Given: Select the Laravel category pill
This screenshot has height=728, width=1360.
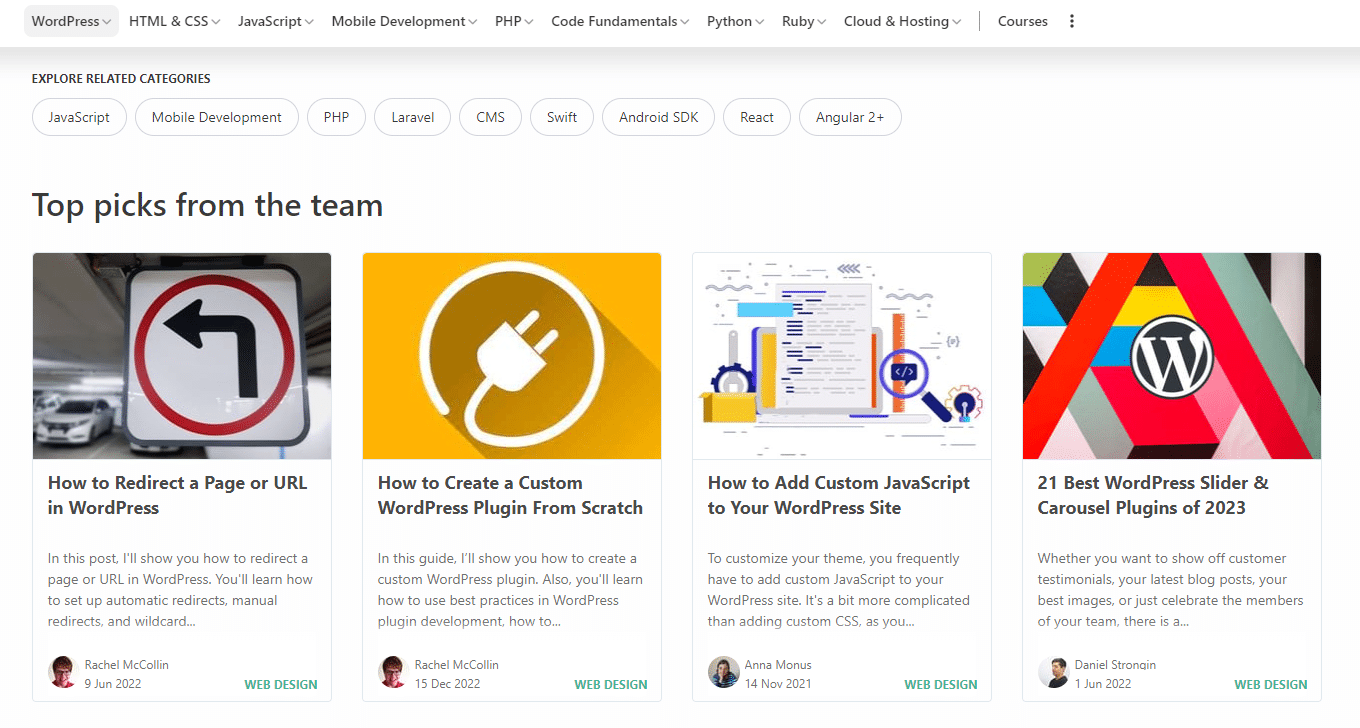Looking at the screenshot, I should (412, 117).
